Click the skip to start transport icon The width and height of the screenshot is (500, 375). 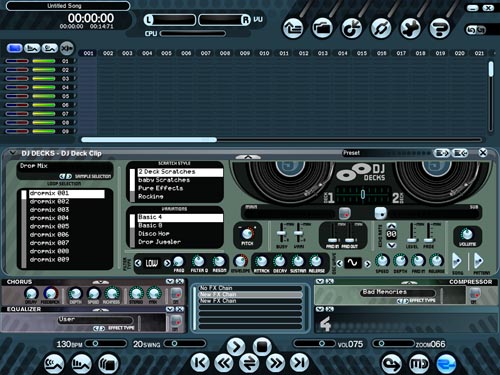pos(200,363)
